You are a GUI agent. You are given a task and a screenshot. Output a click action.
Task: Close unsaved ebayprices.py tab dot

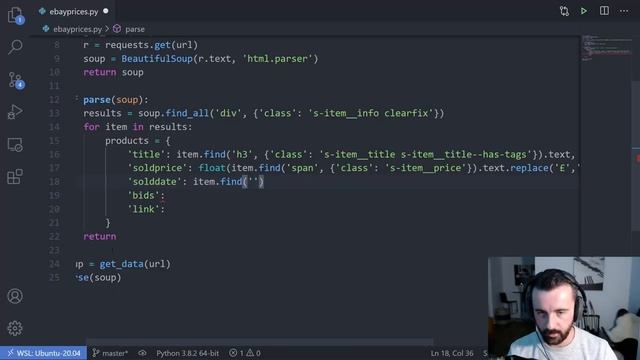point(106,11)
